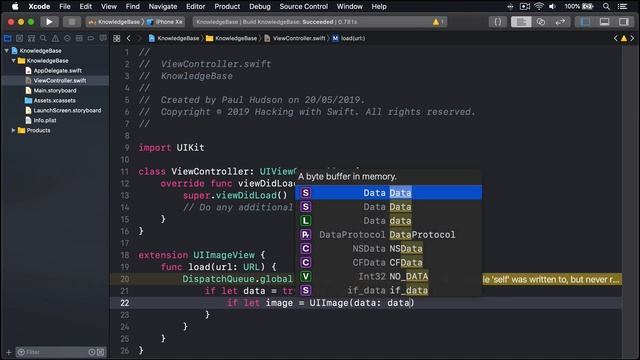Screen dimensions: 640x360
Task: Click the yellow self-written warning annotation
Action: 552,280
